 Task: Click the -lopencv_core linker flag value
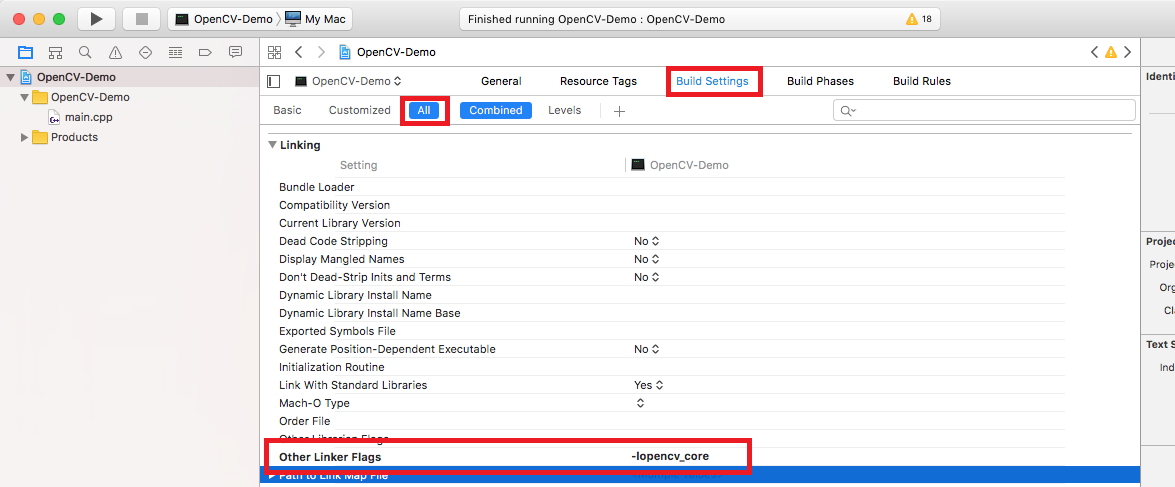pos(670,456)
